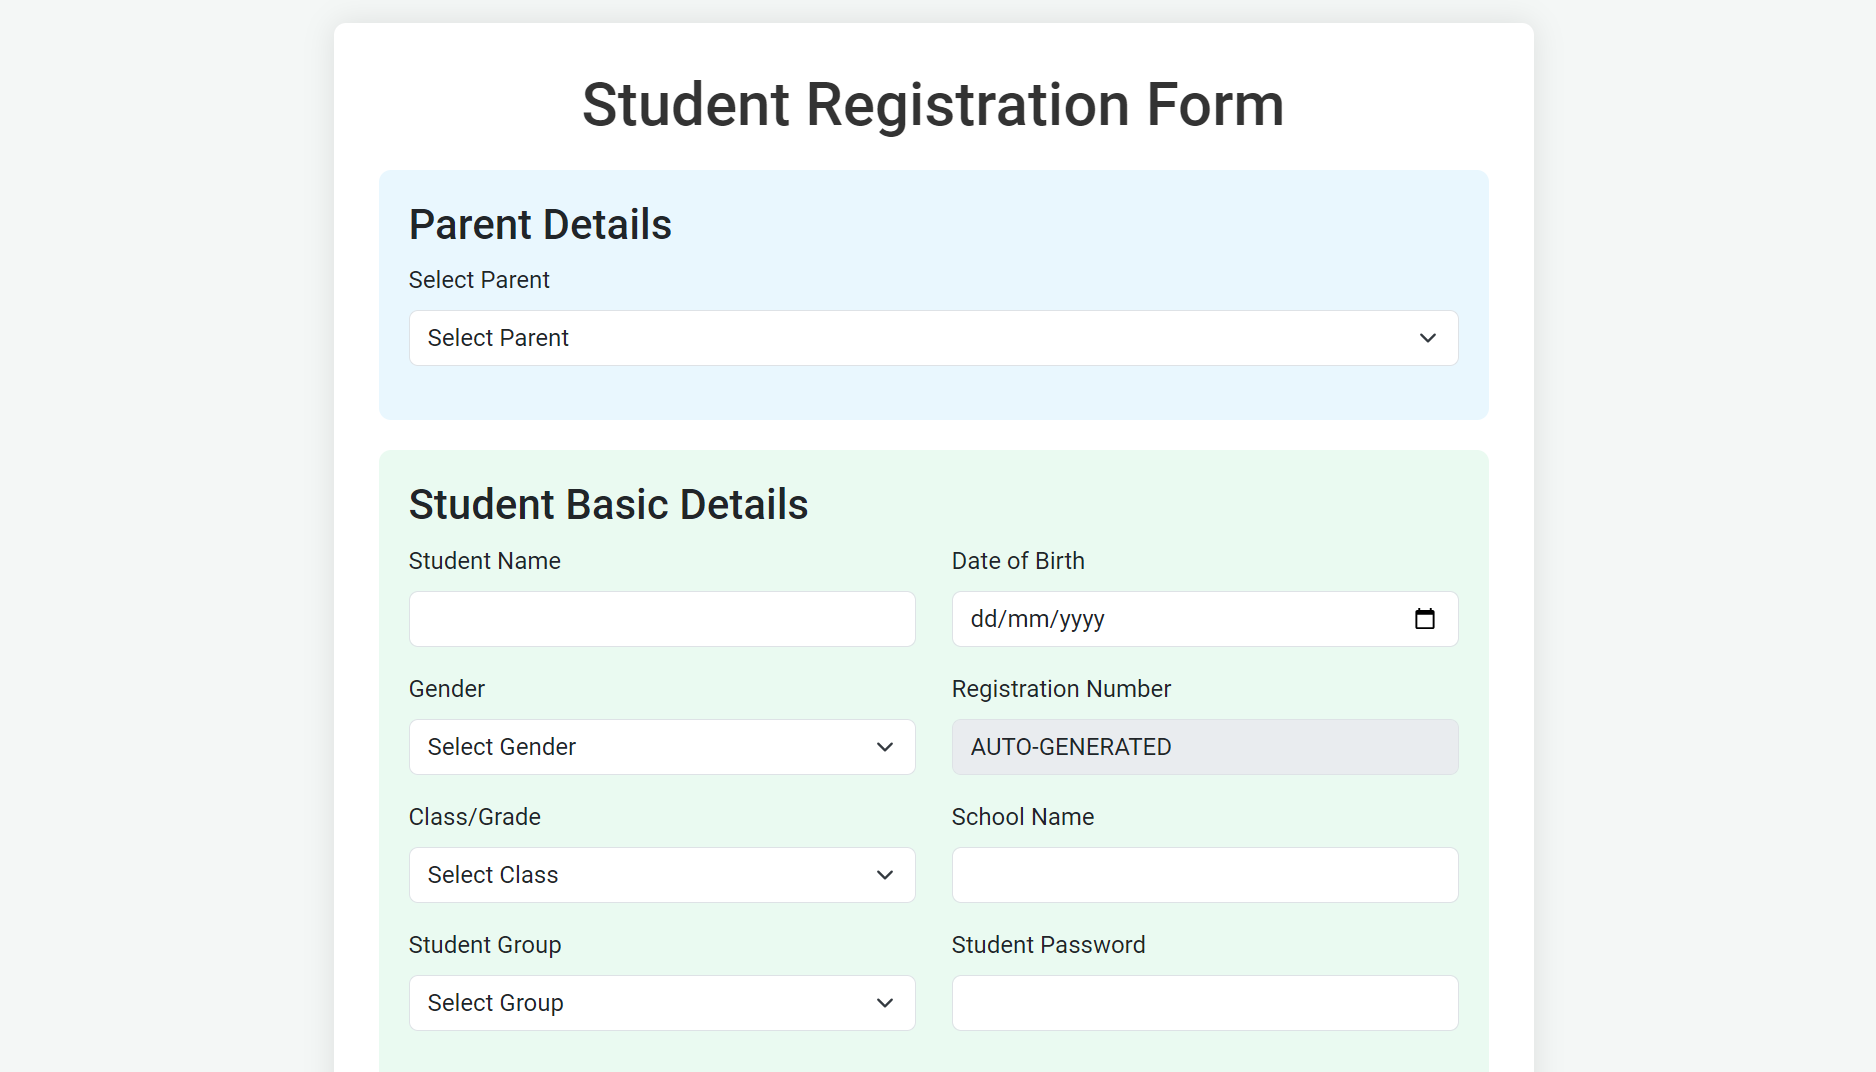Open the Date of Birth calendar picker icon
This screenshot has height=1072, width=1876.
point(1425,619)
